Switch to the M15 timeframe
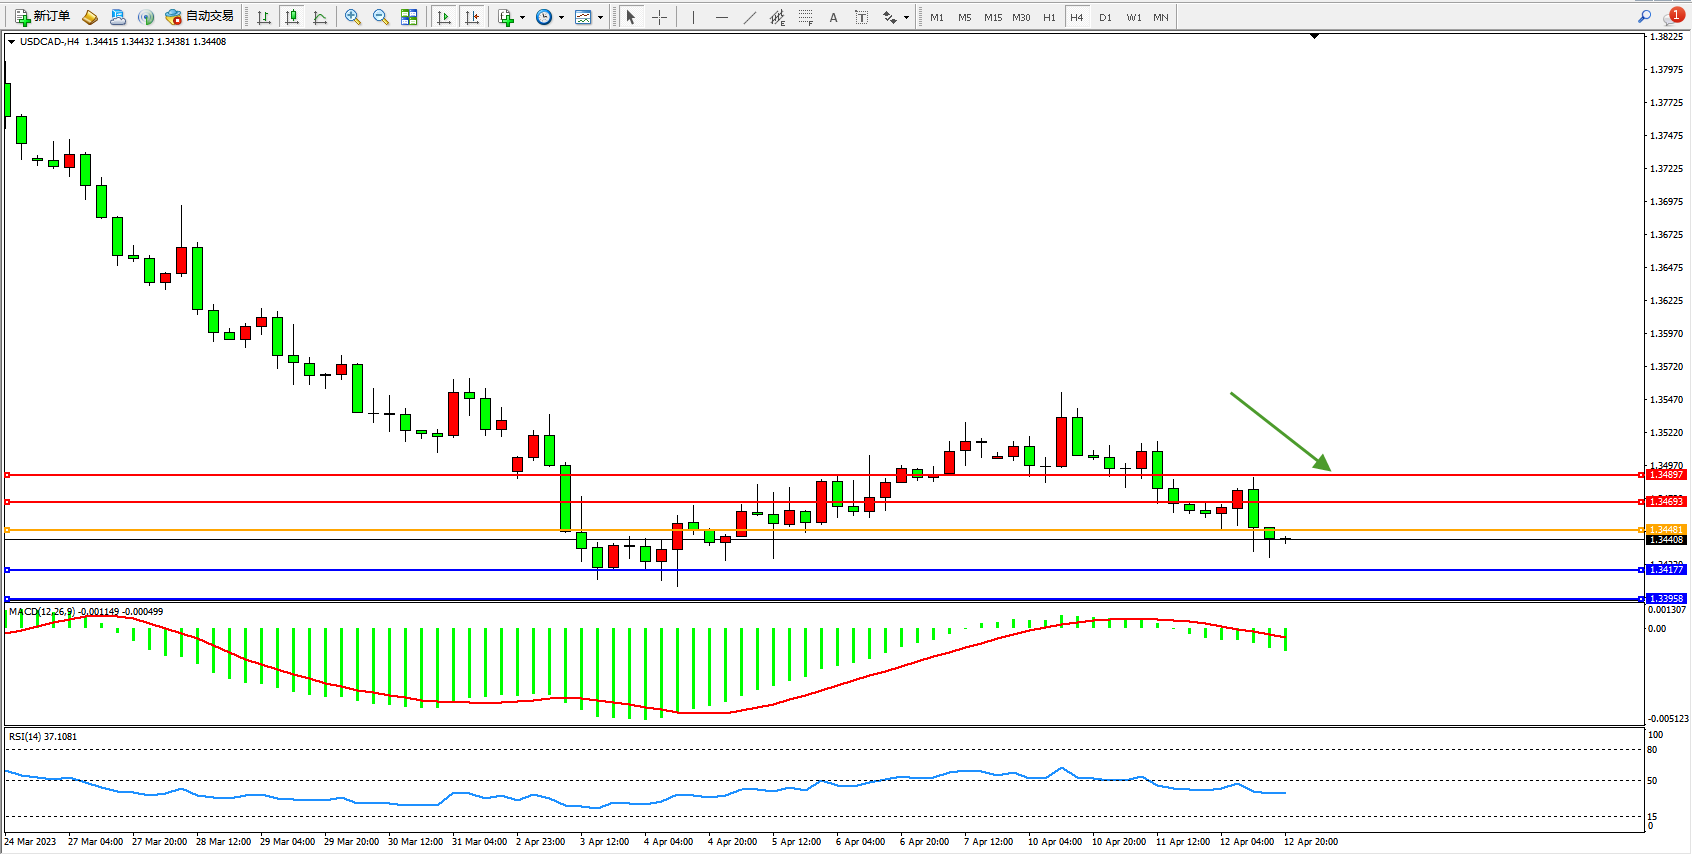Screen dimensions: 1692x855 coord(992,17)
